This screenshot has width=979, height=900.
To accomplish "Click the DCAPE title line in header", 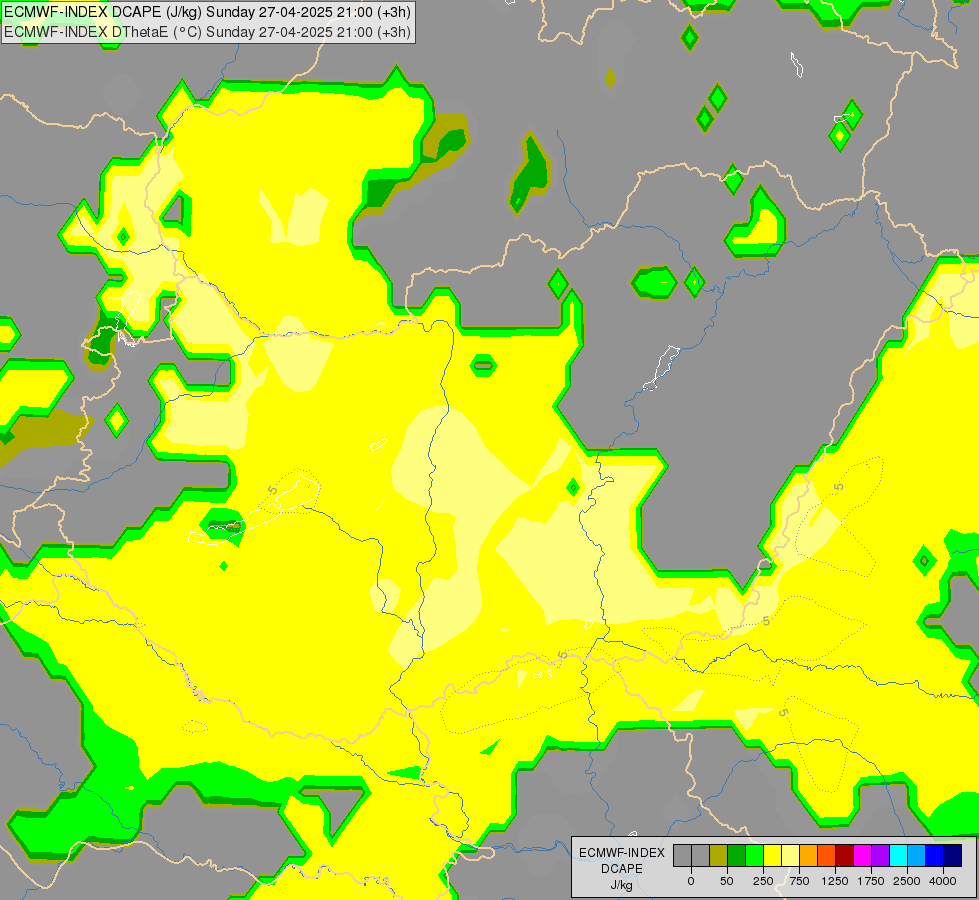I will point(207,12).
